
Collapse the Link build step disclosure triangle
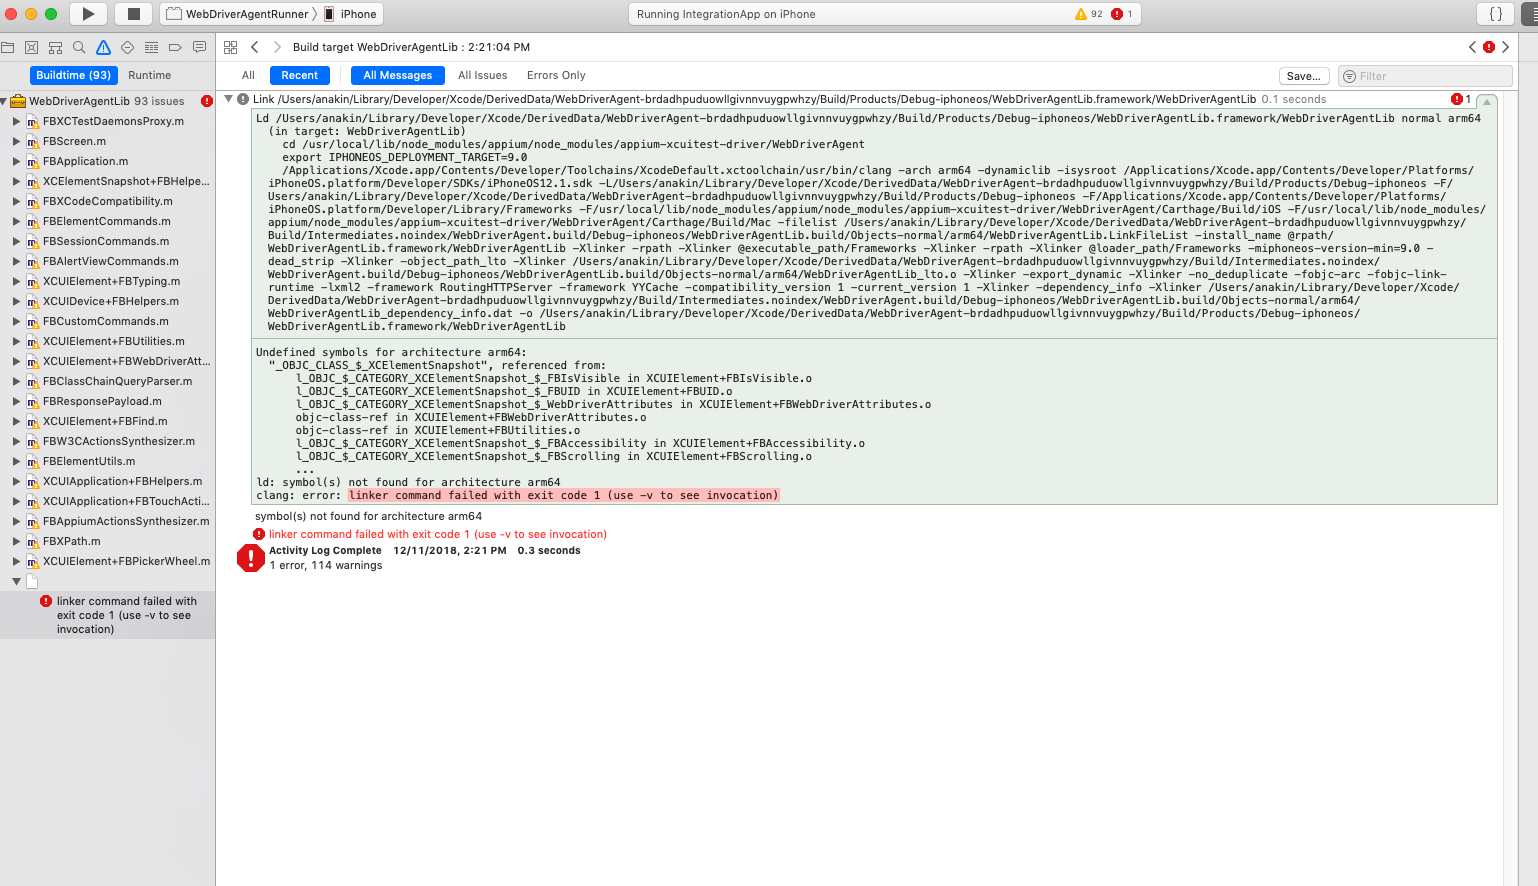pos(229,99)
